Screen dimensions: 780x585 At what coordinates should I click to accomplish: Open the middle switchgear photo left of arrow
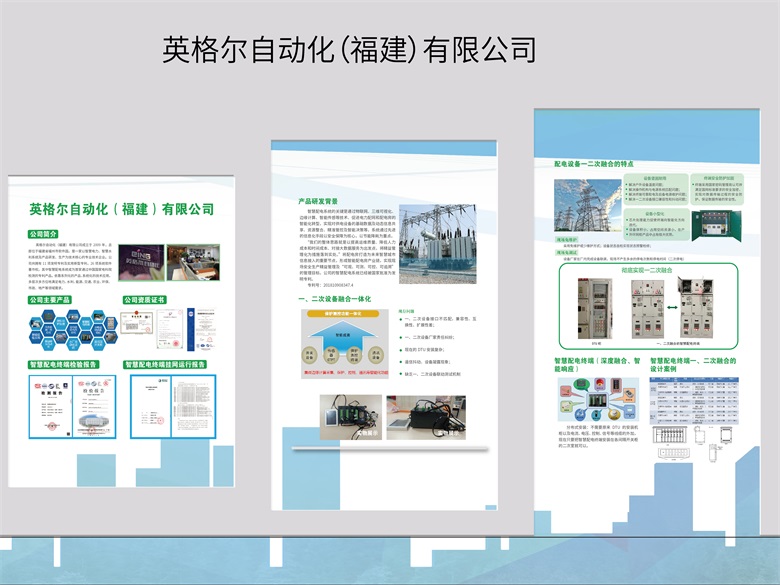pos(648,309)
